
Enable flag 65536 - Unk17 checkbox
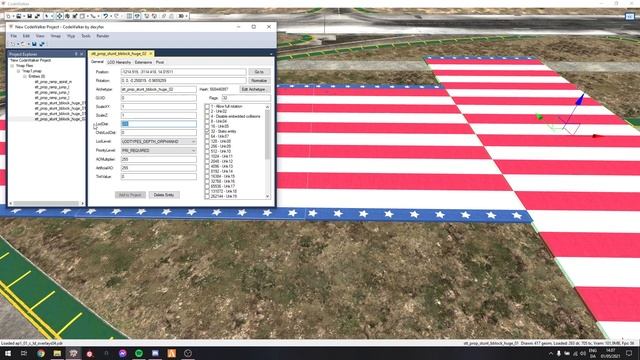click(207, 186)
